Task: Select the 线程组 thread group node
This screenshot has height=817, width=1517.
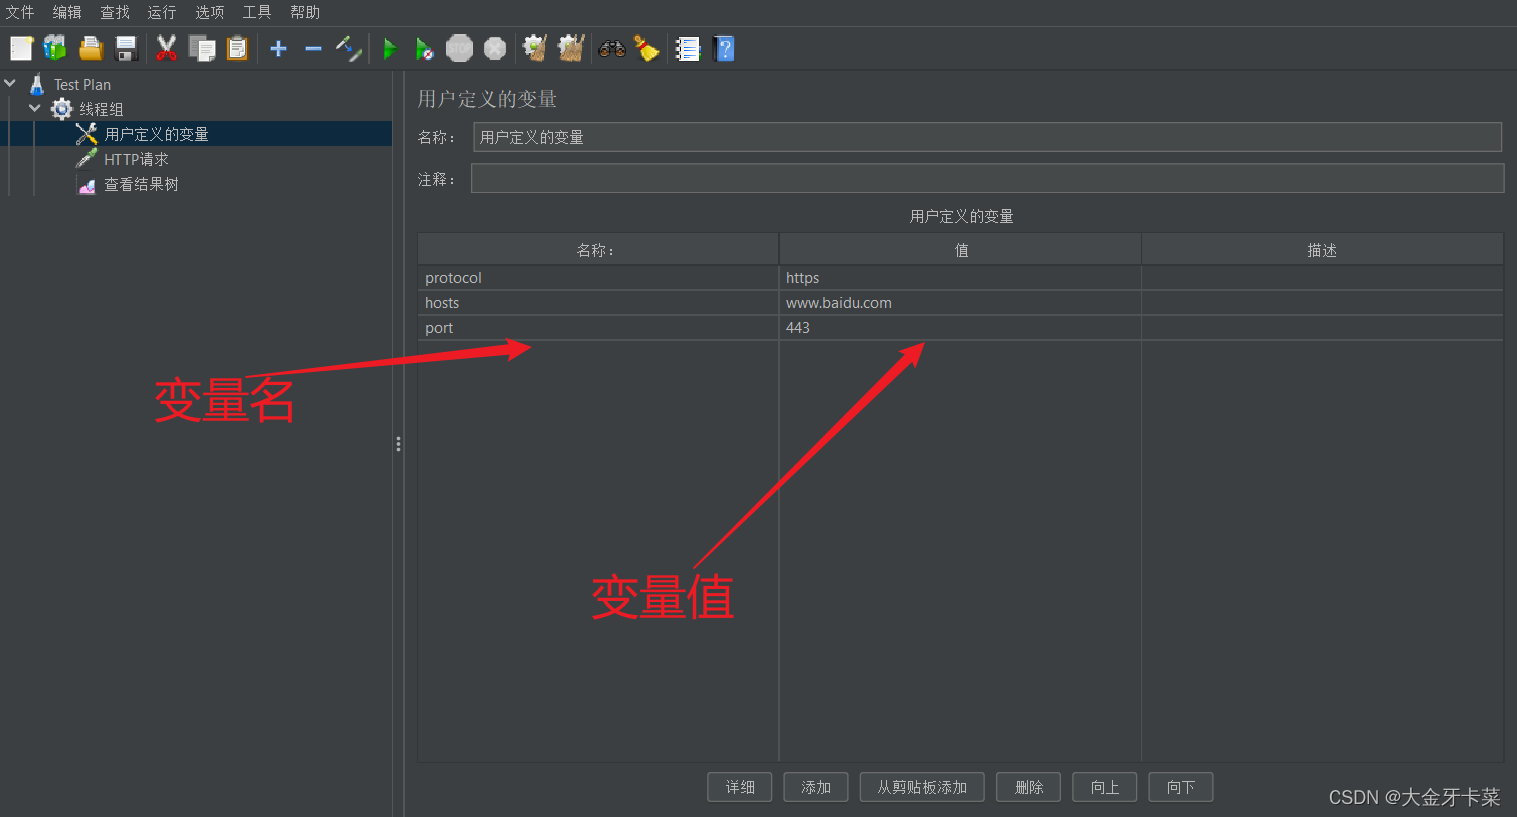Action: 101,109
